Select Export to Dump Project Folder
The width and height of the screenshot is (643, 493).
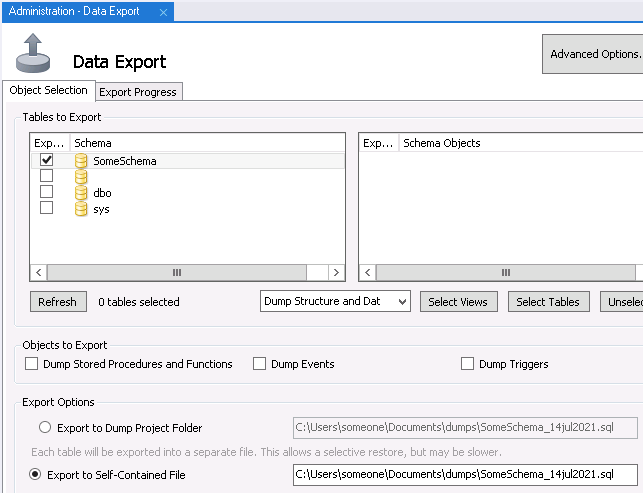point(36,428)
